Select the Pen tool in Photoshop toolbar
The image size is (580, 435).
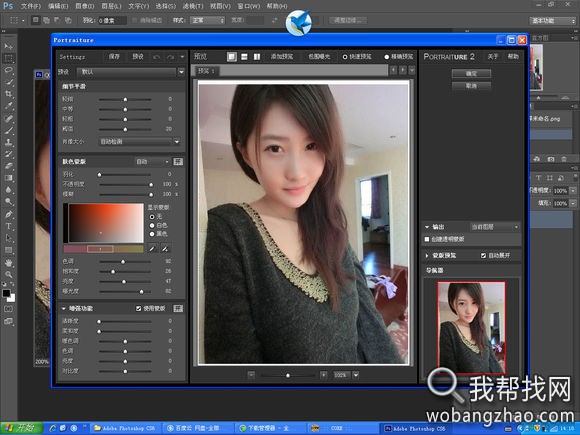point(9,214)
